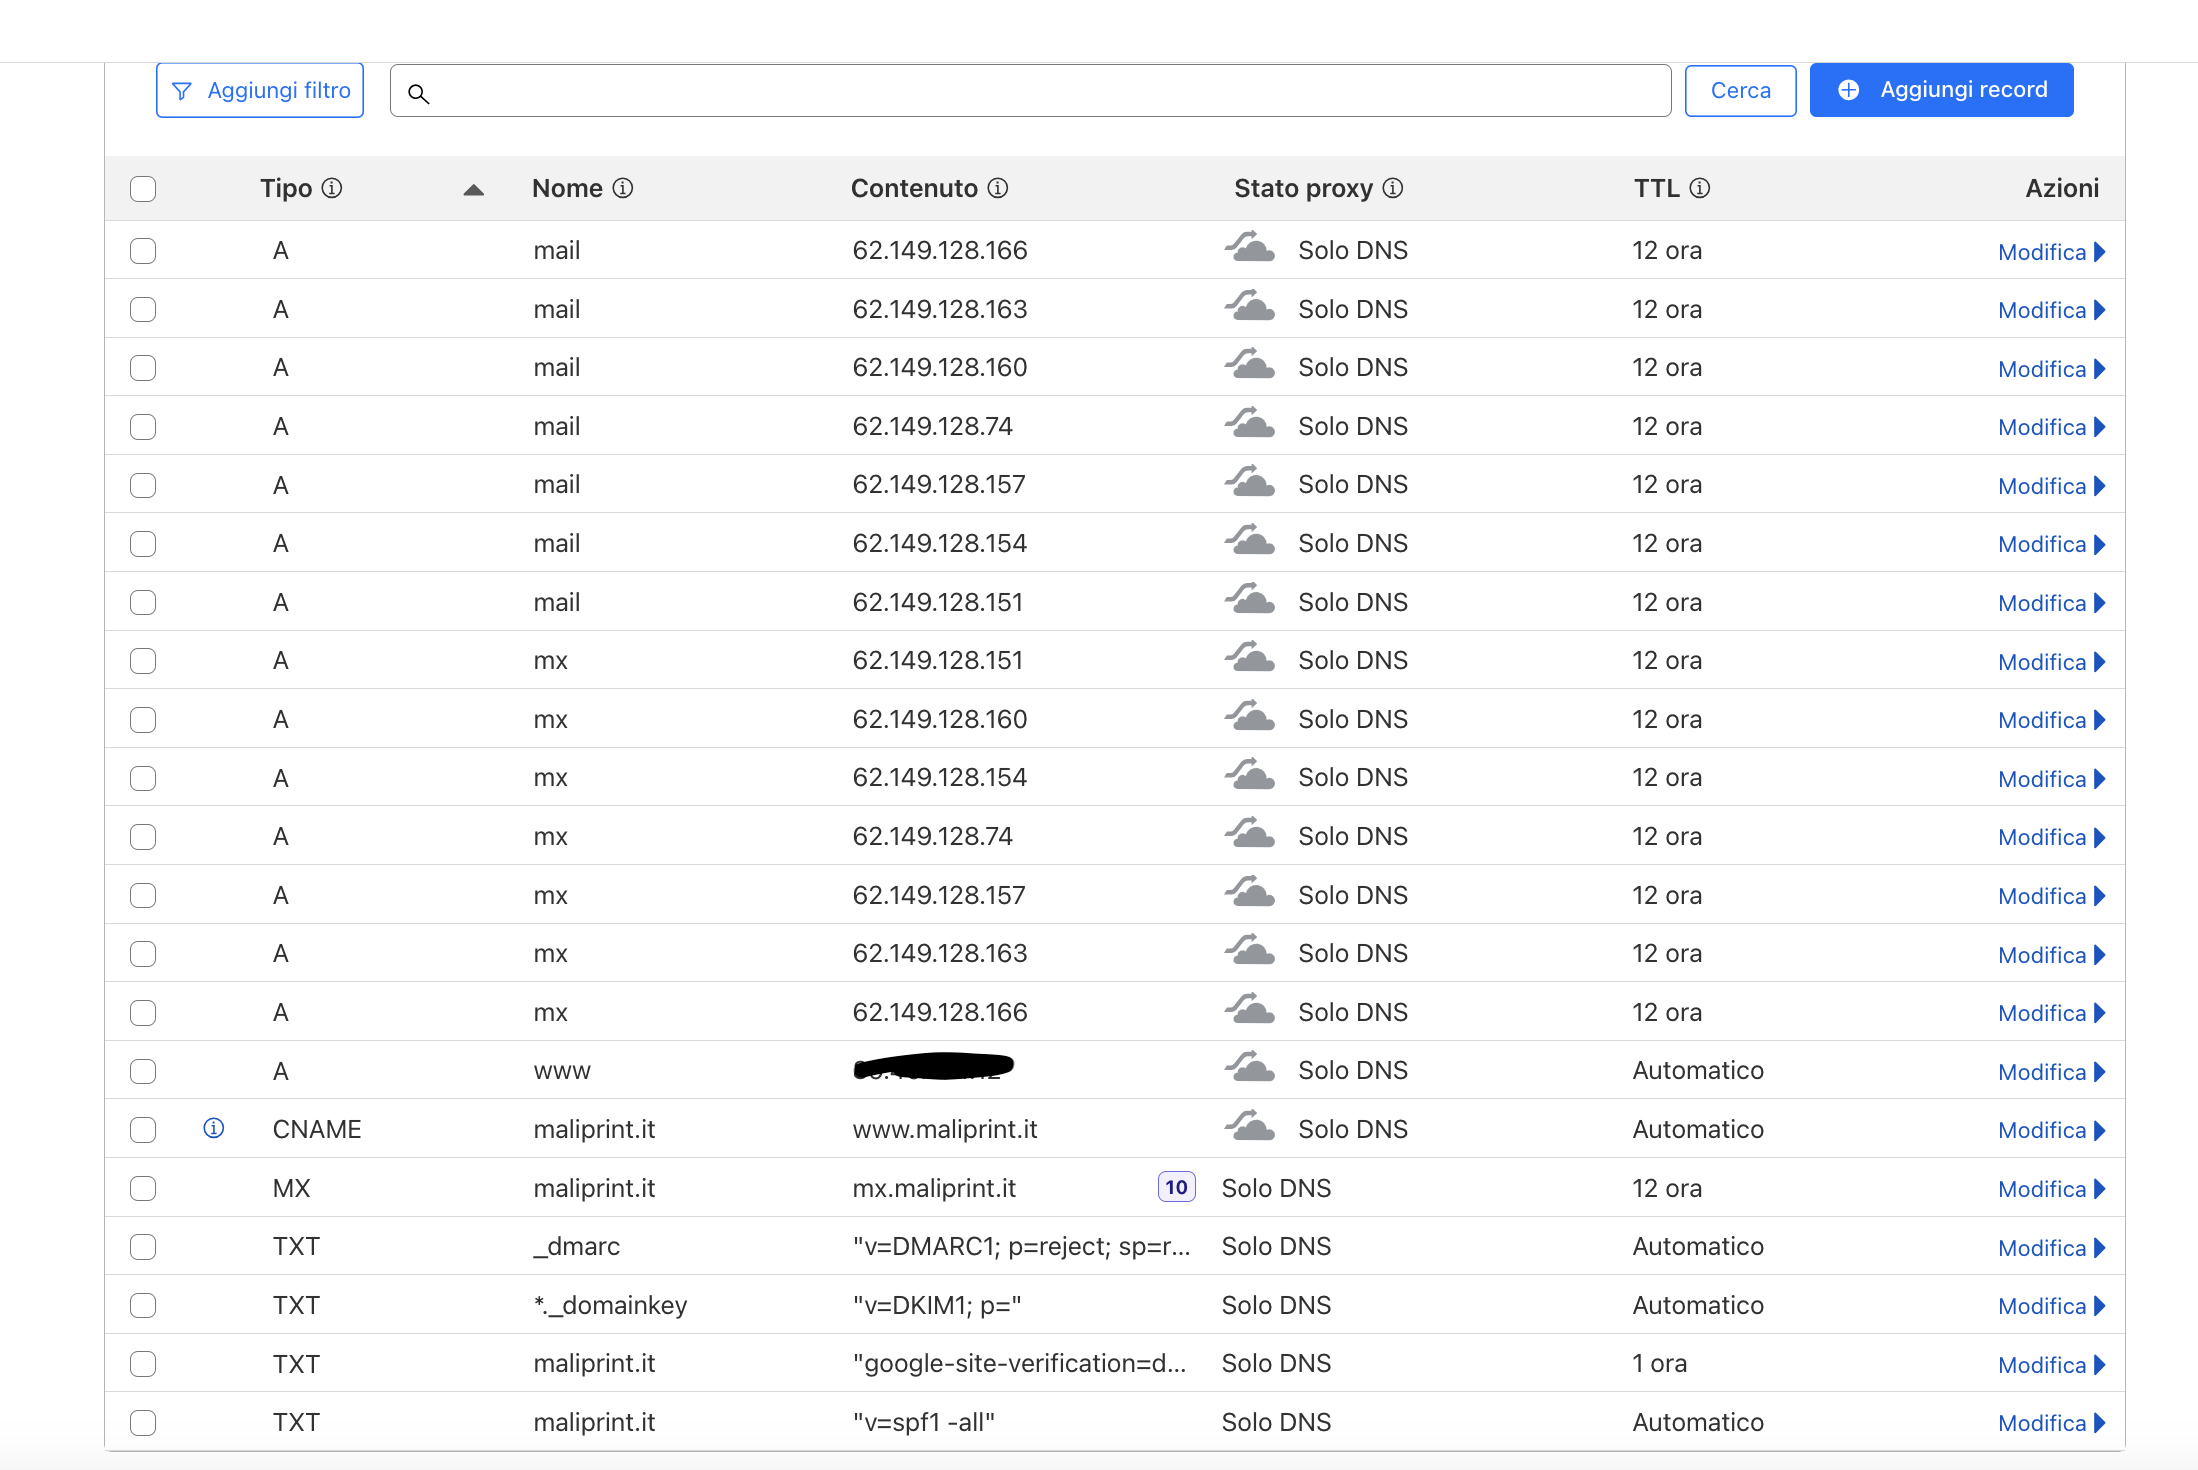This screenshot has width=2198, height=1470.
Task: Click proxy cloud icon for mx 62.149.128.157
Action: pos(1250,892)
